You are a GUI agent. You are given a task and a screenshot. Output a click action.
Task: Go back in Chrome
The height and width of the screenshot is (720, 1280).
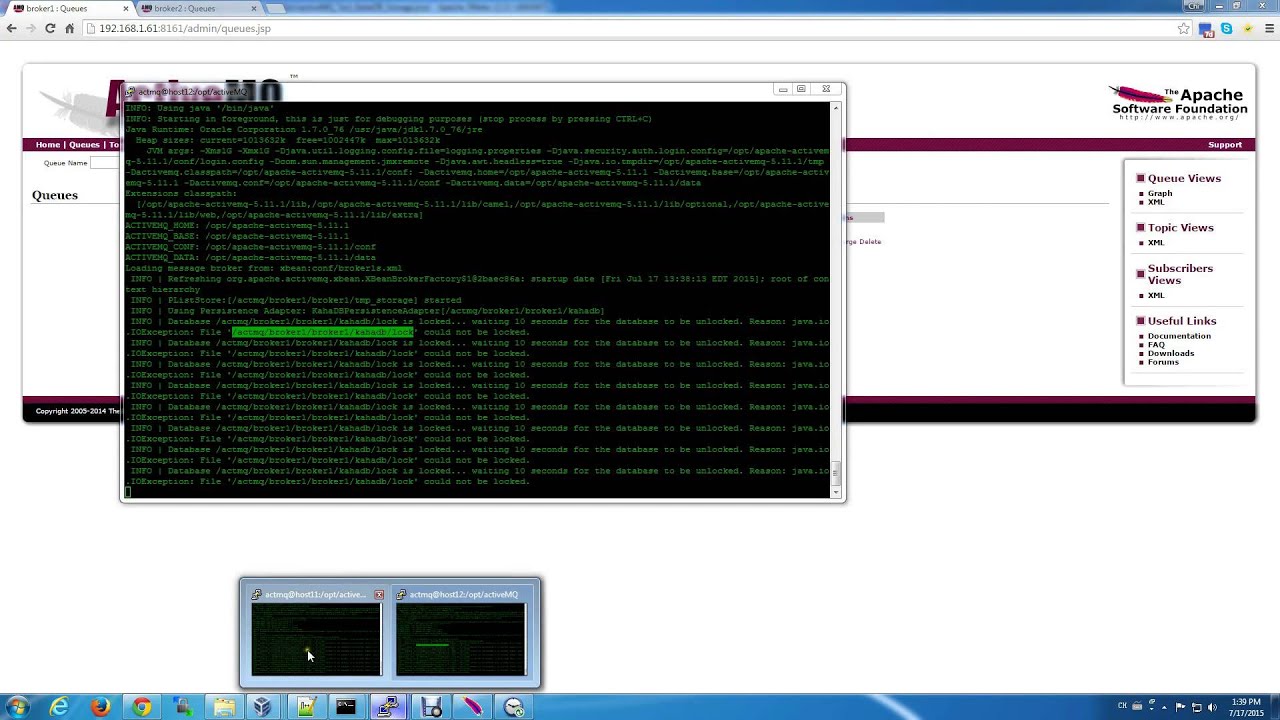click(x=12, y=28)
